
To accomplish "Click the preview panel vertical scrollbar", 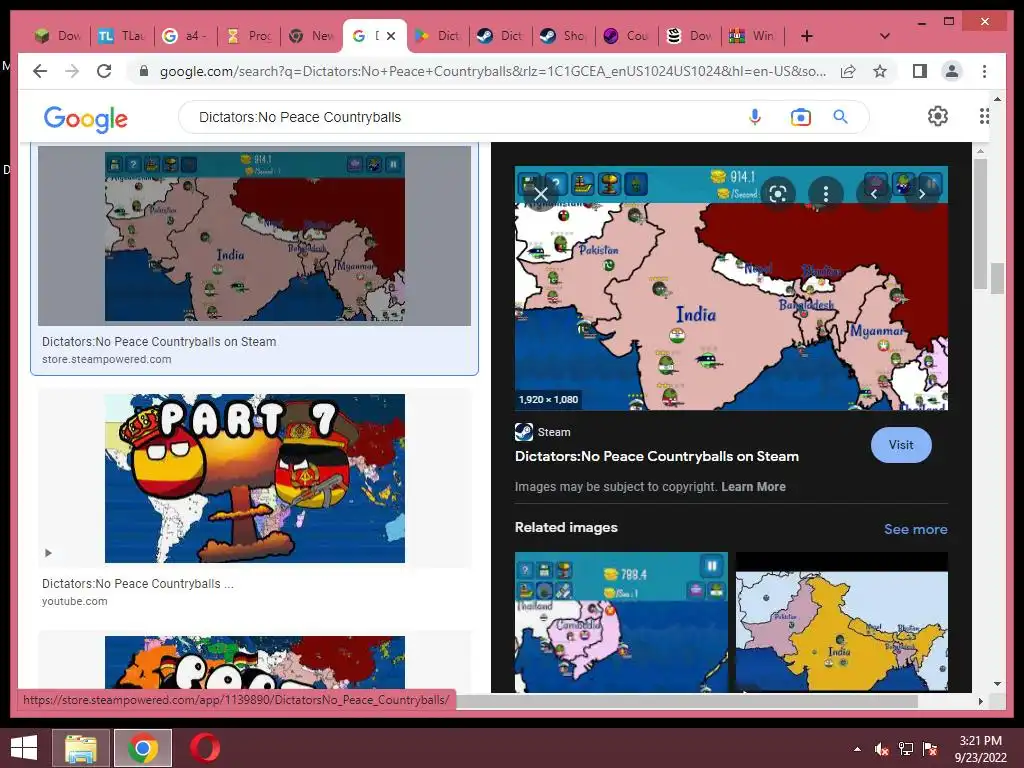I will tap(980, 223).
